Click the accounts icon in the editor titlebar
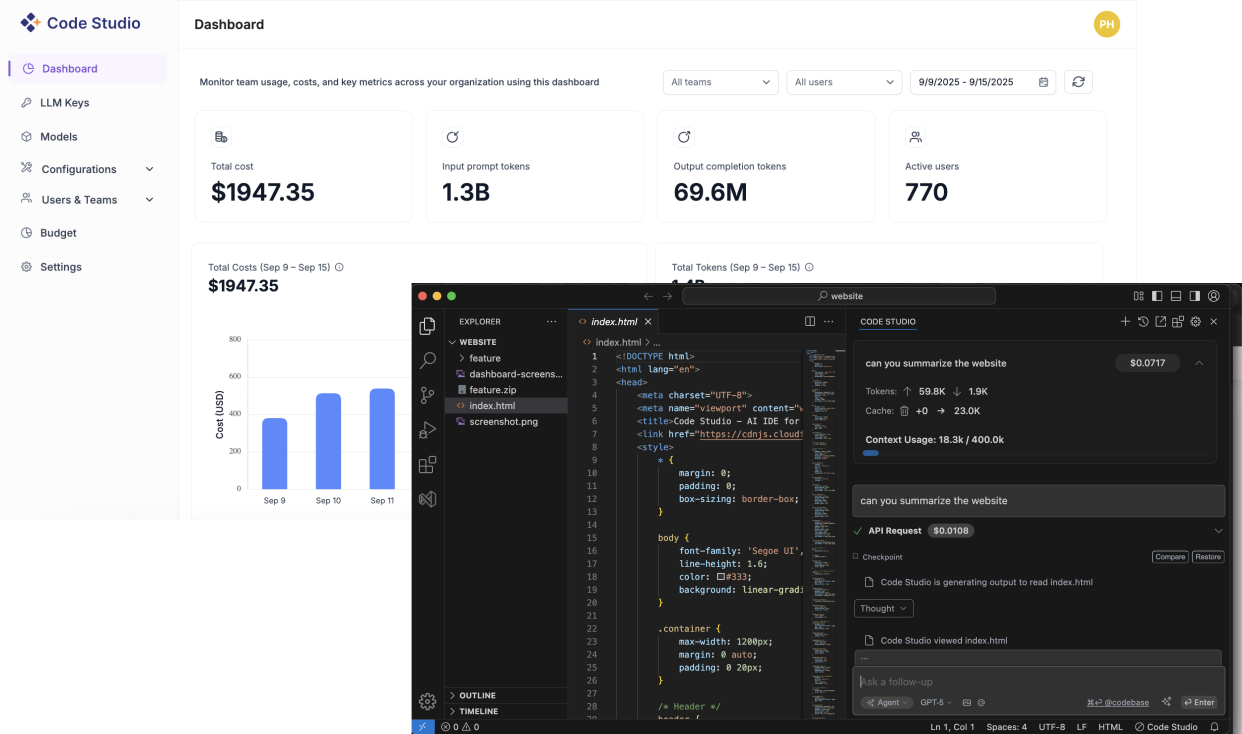The width and height of the screenshot is (1242, 734). point(1213,296)
